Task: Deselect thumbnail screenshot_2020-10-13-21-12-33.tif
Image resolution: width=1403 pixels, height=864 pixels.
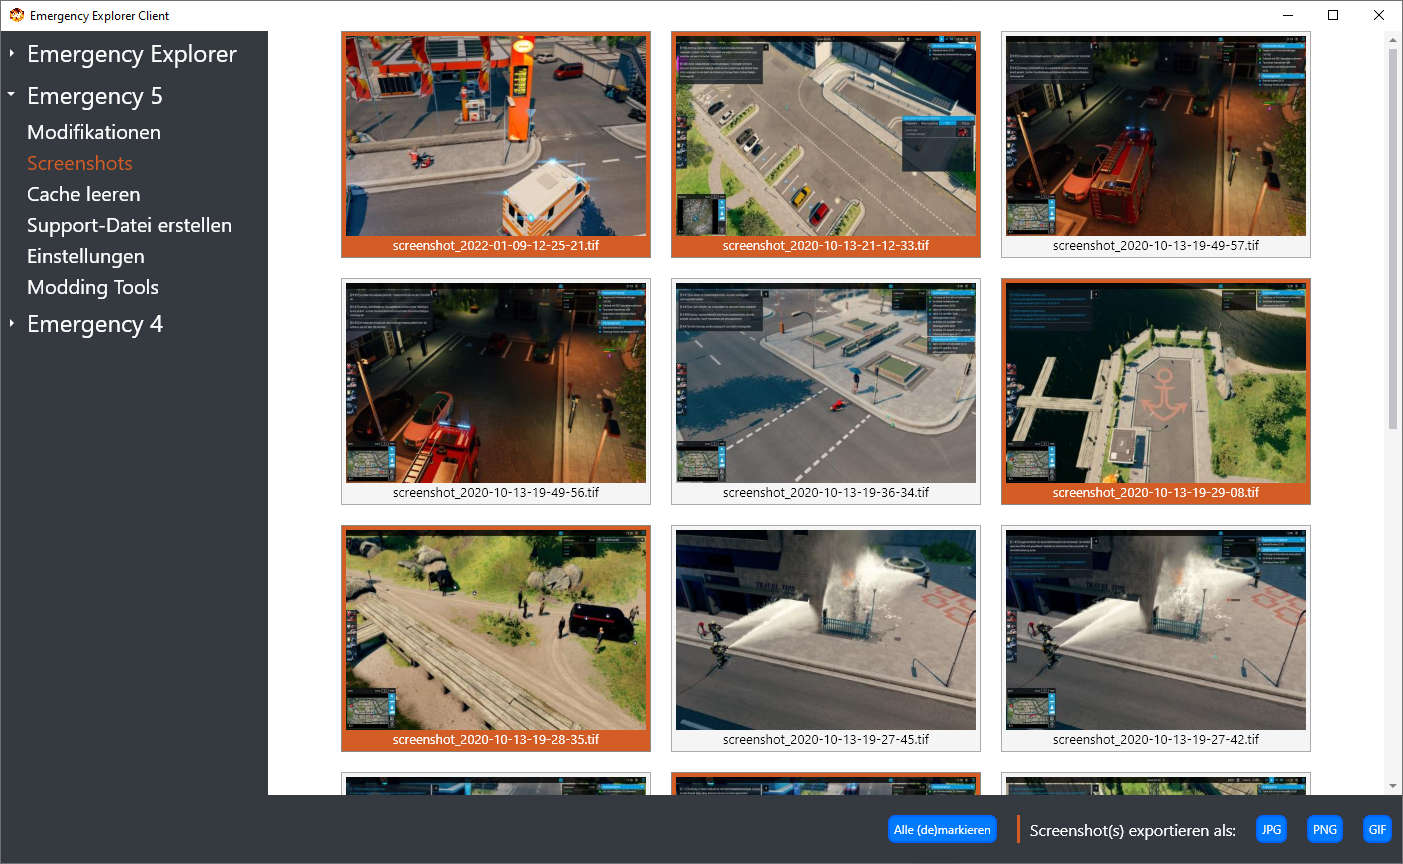Action: point(826,144)
